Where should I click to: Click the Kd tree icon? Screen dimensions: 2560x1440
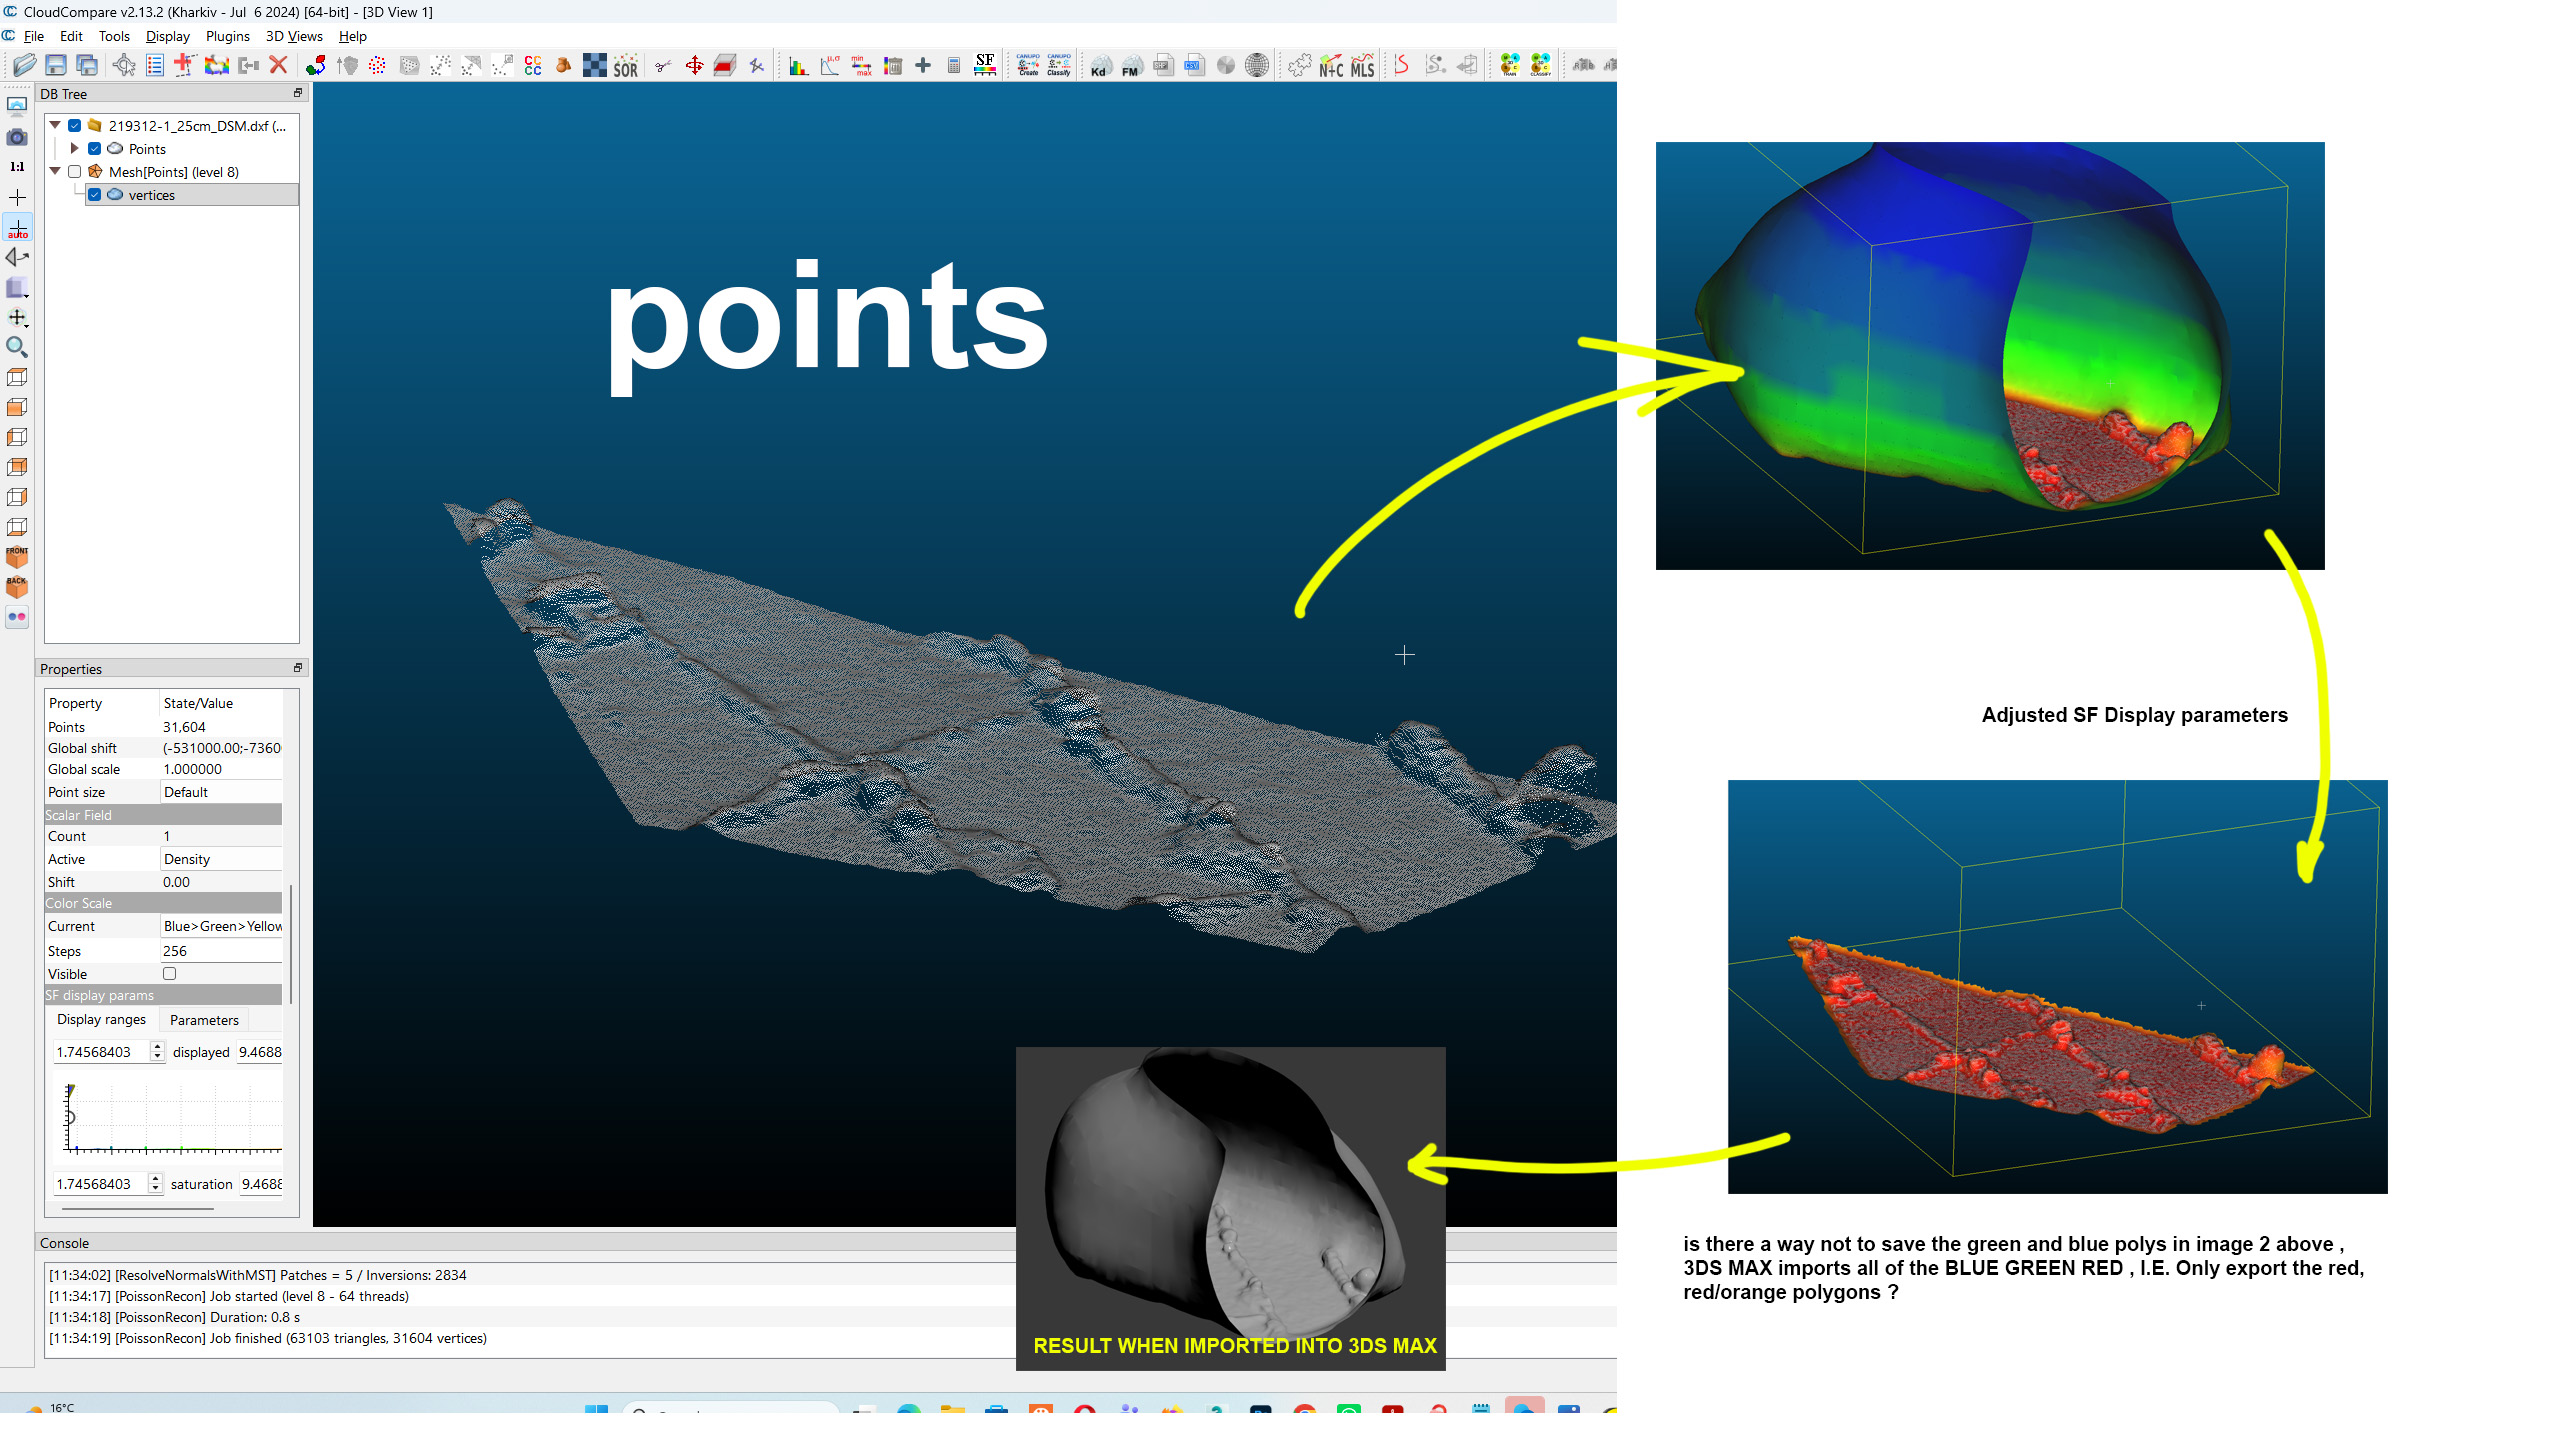pos(1100,66)
